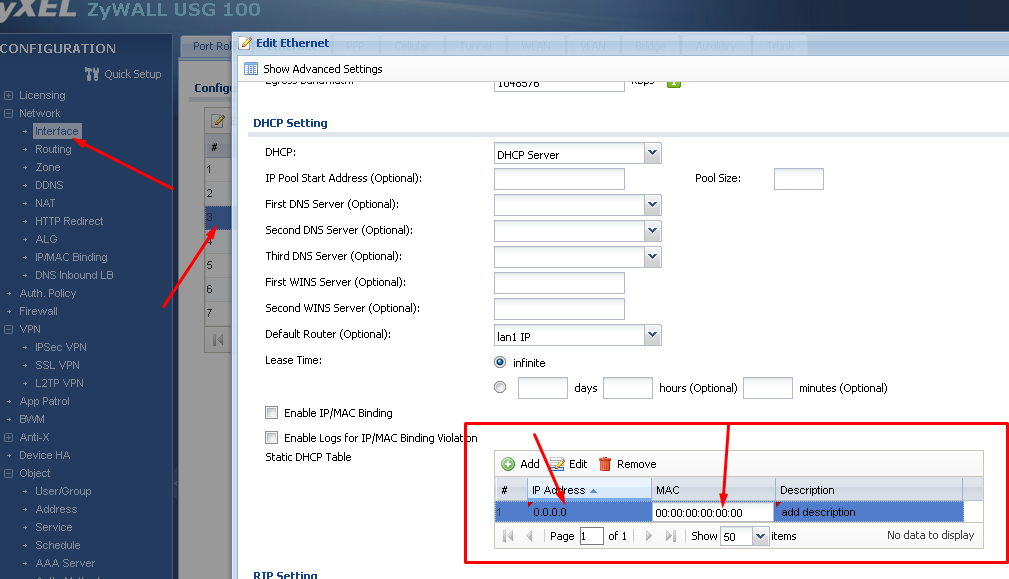The image size is (1009, 579).
Task: Select row 3 in background interface list
Action: pos(218,217)
